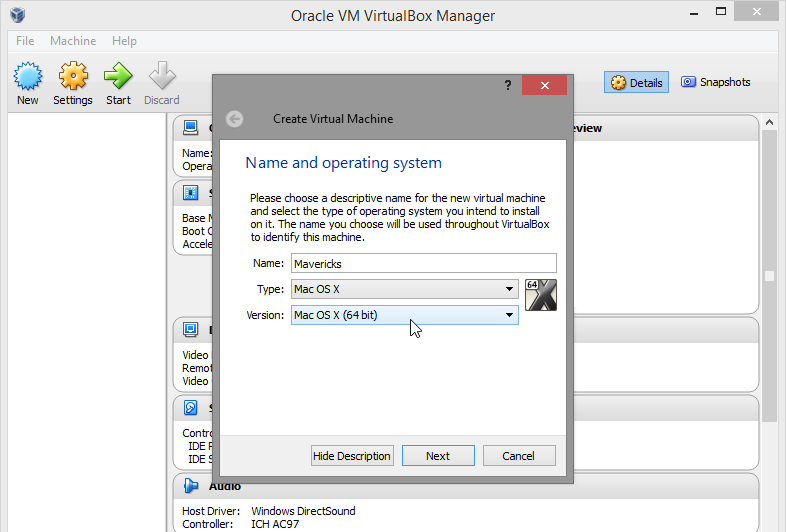Open the Settings gear icon
The width and height of the screenshot is (786, 532).
[73, 76]
